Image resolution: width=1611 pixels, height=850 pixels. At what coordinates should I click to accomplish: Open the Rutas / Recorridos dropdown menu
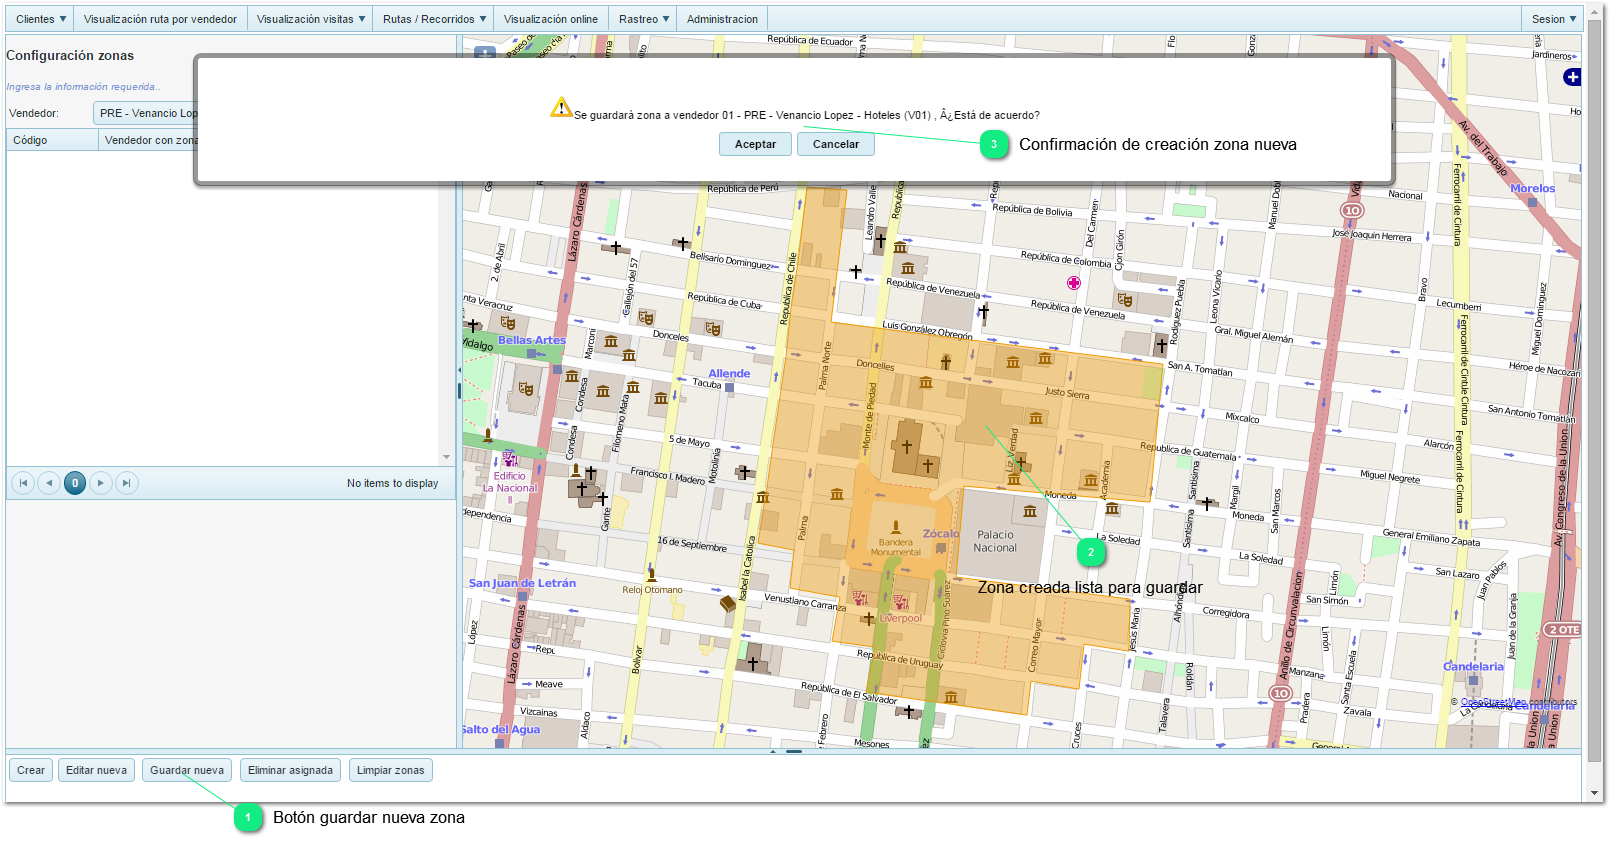point(434,19)
